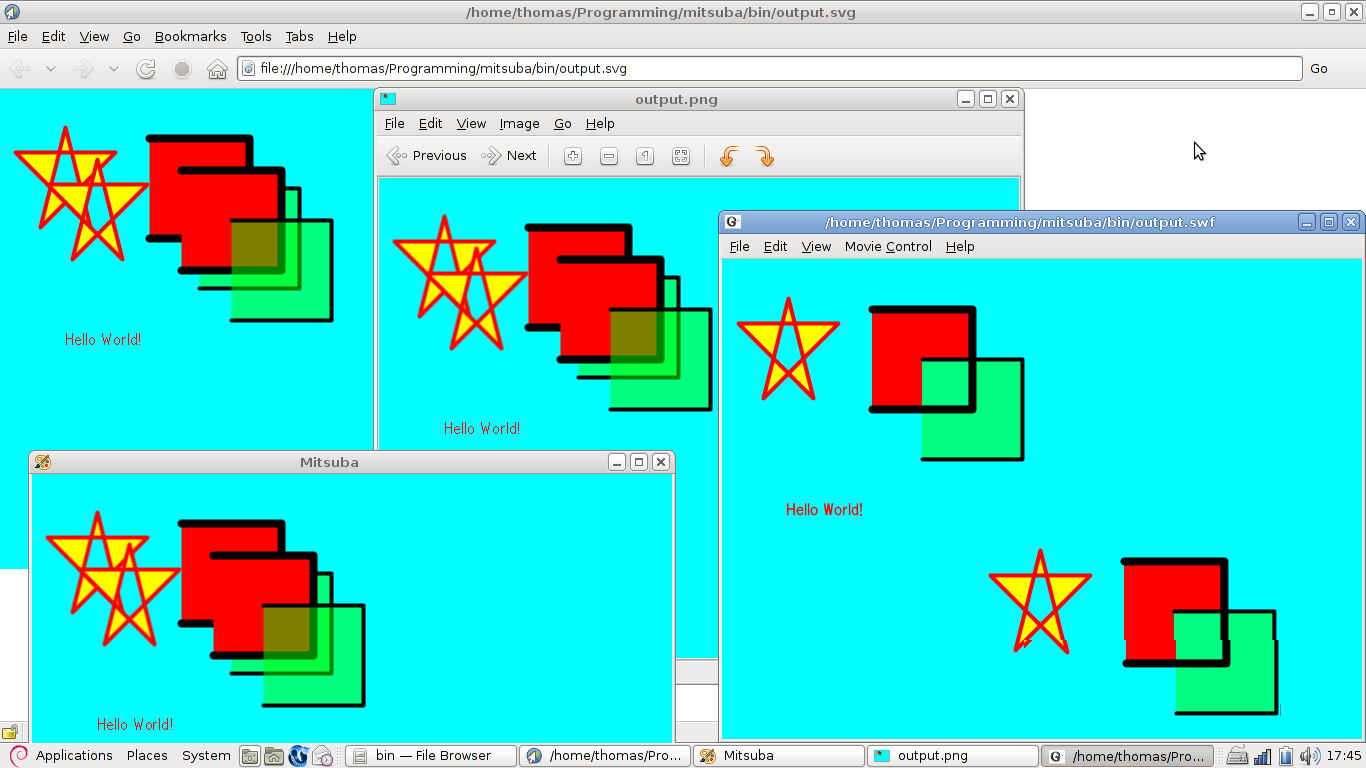
Task: Click the Best Fit icon in image viewer
Action: [x=681, y=156]
